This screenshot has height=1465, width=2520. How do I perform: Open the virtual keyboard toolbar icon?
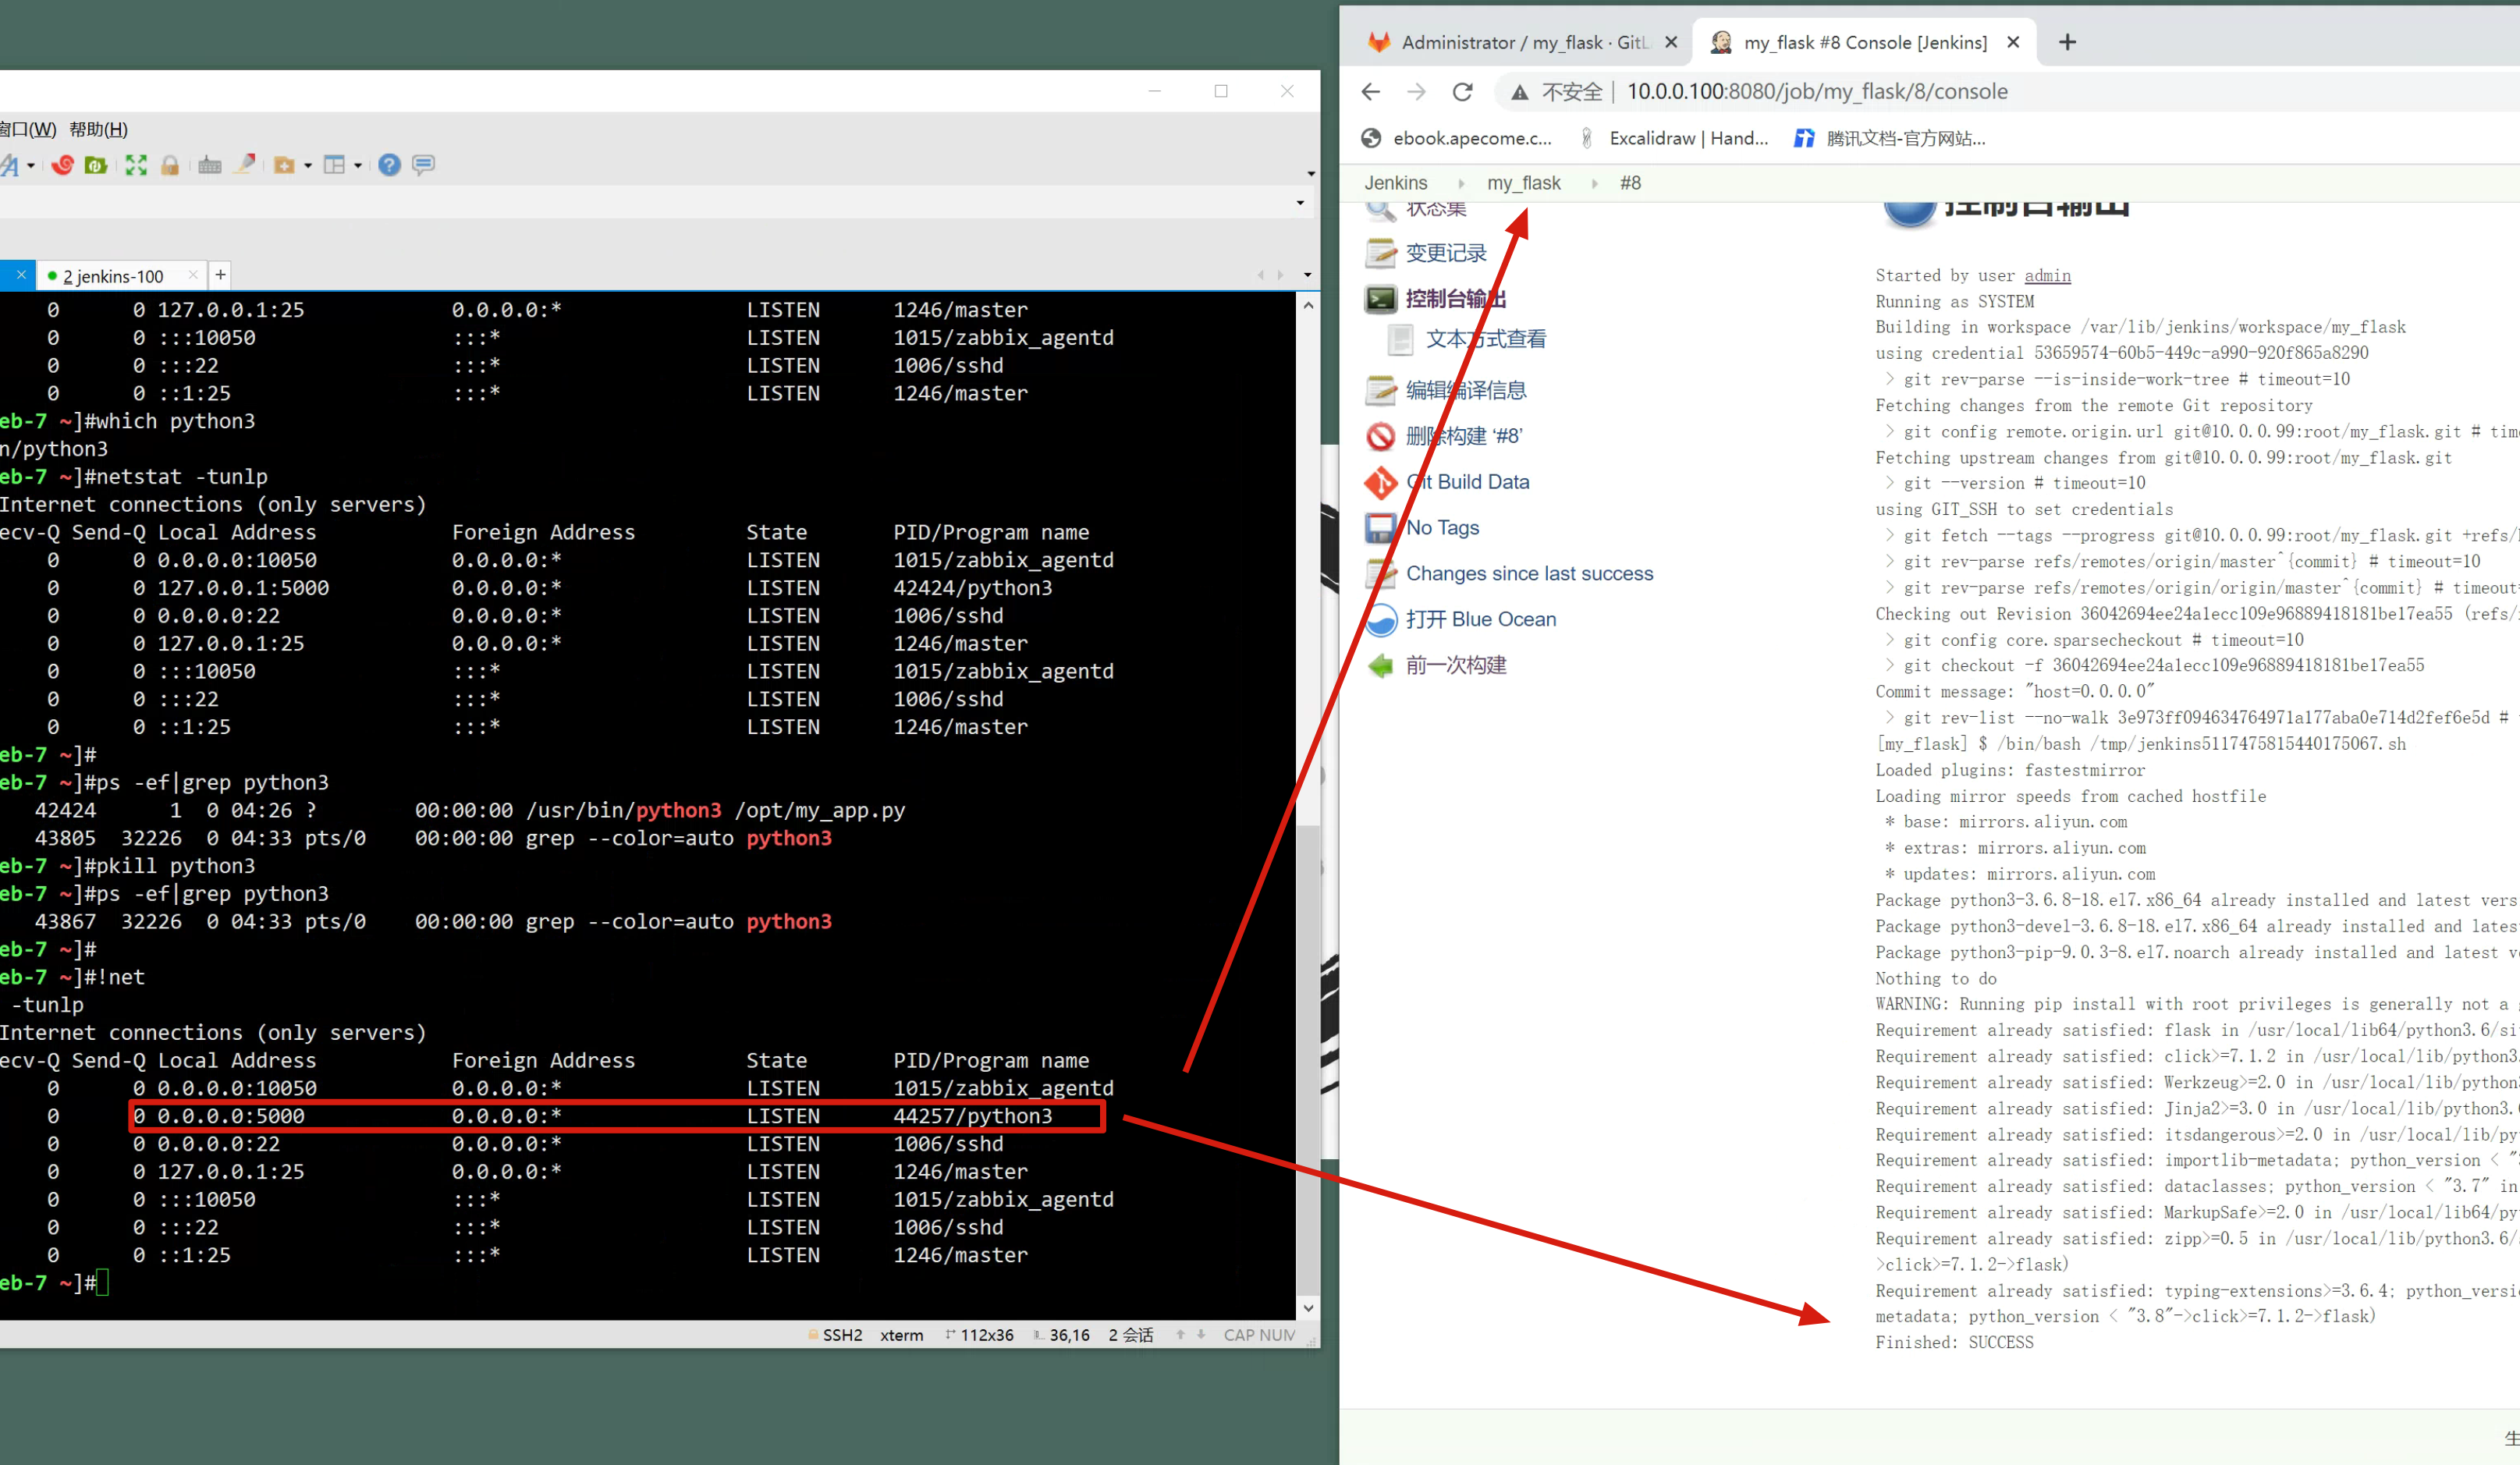click(209, 165)
